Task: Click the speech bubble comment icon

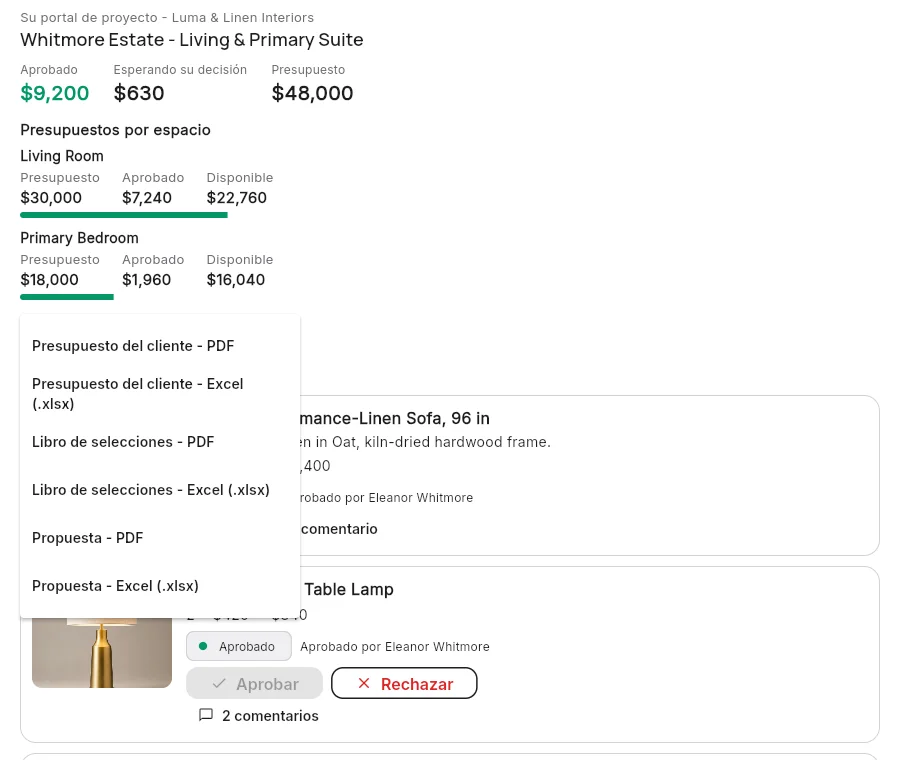Action: [205, 715]
